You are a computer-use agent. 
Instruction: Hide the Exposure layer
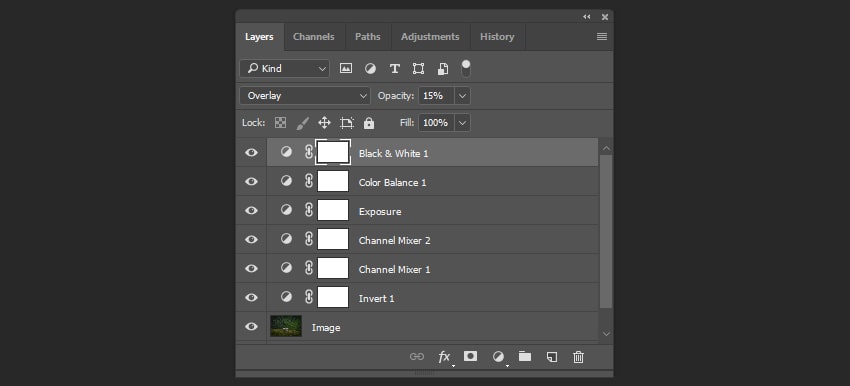[x=252, y=210]
